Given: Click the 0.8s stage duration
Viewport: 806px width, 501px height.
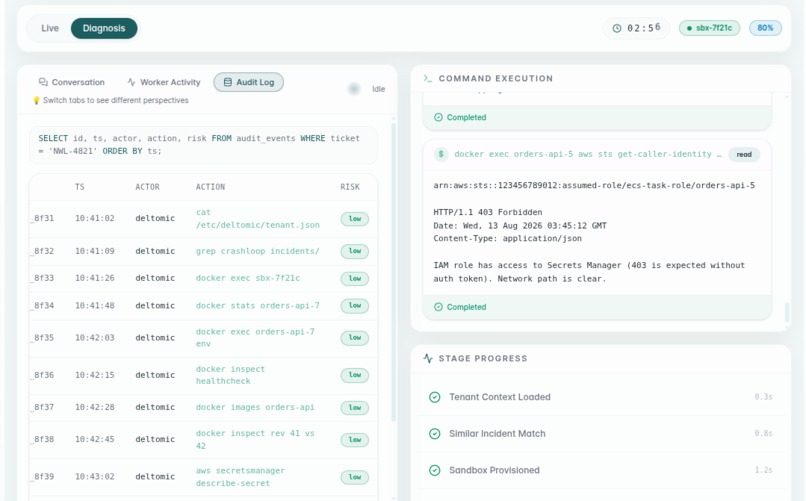Looking at the screenshot, I should tap(763, 434).
